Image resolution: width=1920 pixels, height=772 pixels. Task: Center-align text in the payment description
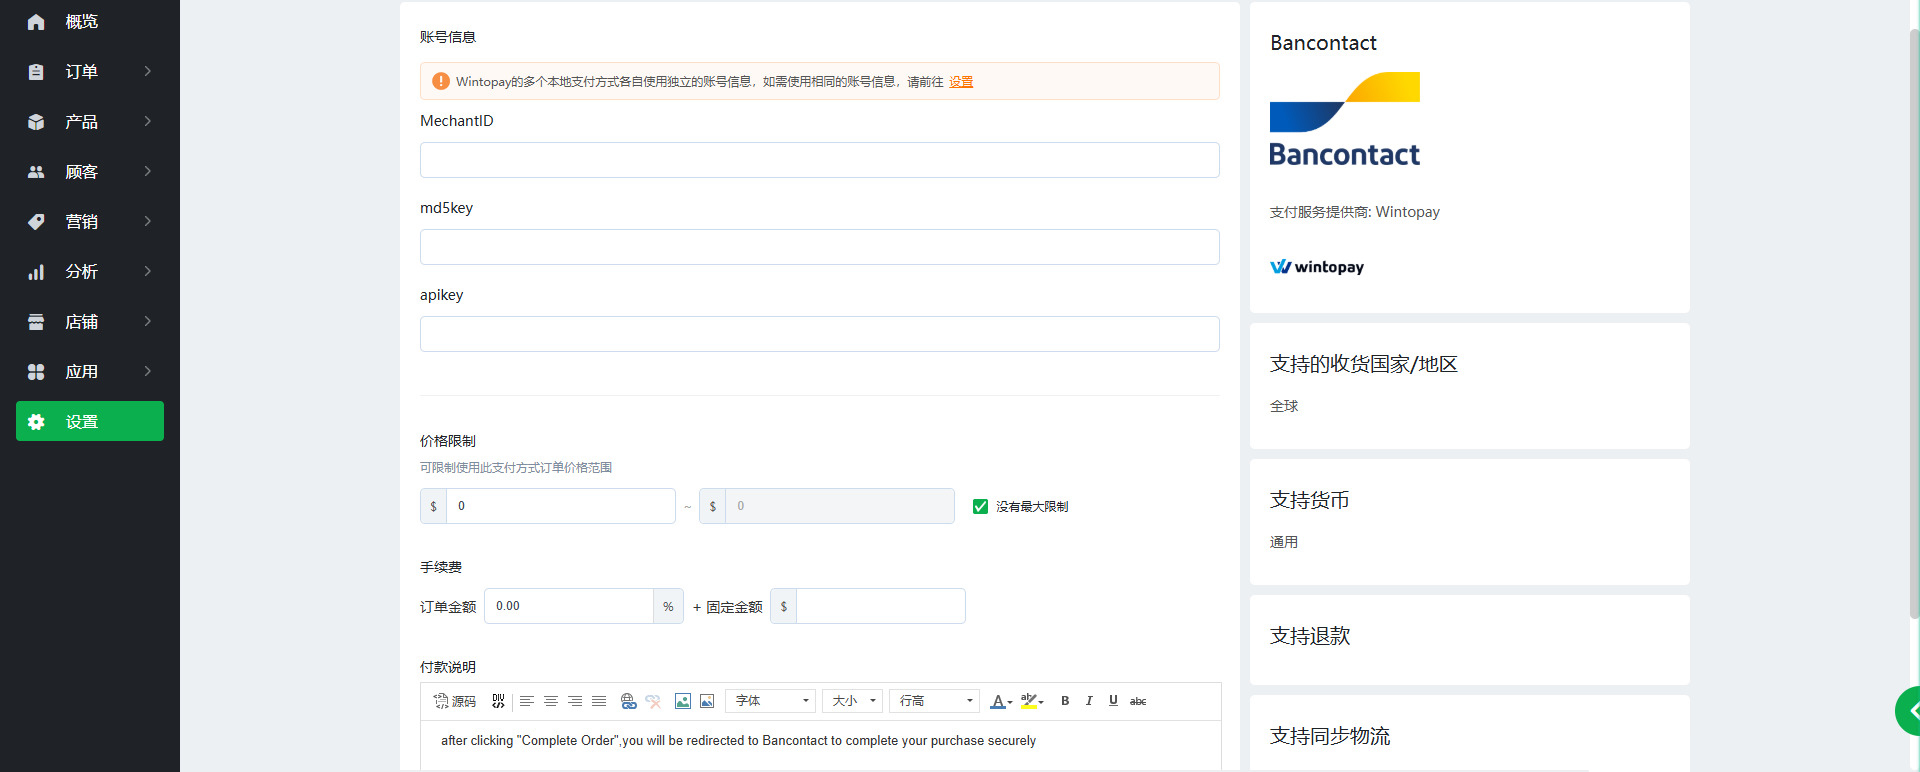tap(551, 701)
